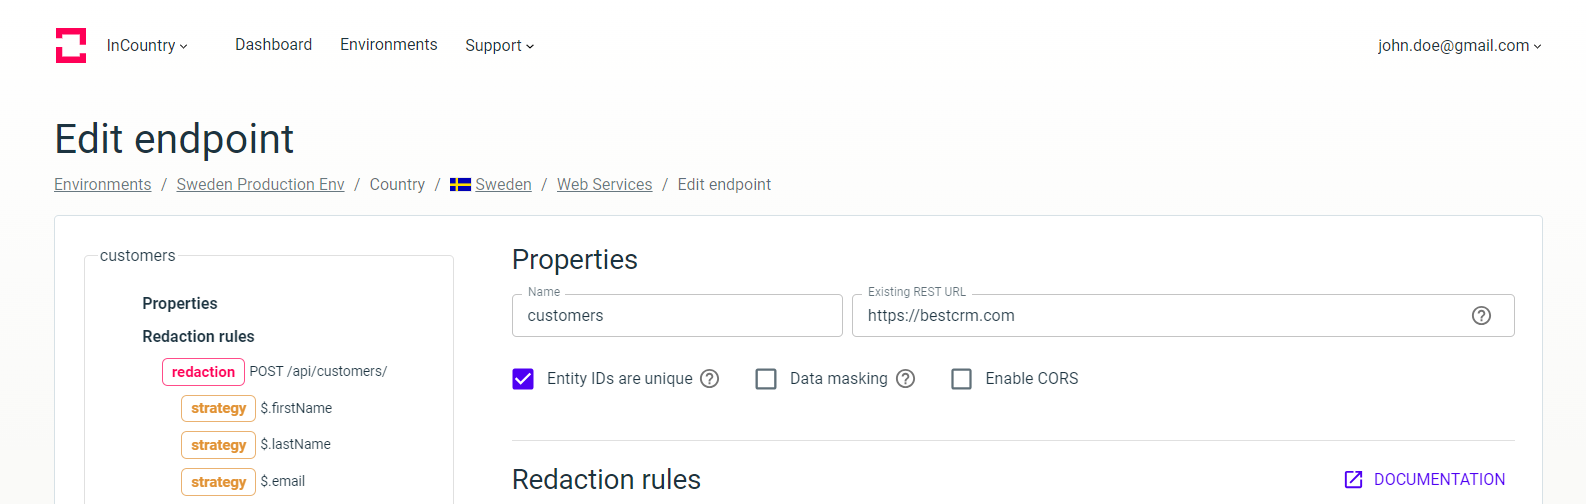Viewport: 1586px width, 504px height.
Task: Click the strategy badge next to $.email
Action: (x=218, y=482)
